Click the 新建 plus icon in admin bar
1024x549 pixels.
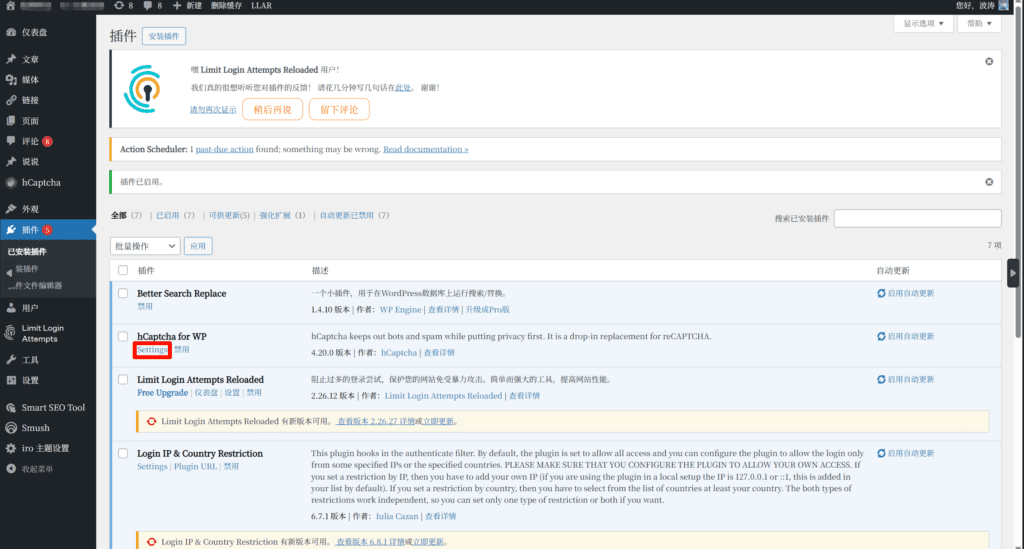tap(177, 6)
